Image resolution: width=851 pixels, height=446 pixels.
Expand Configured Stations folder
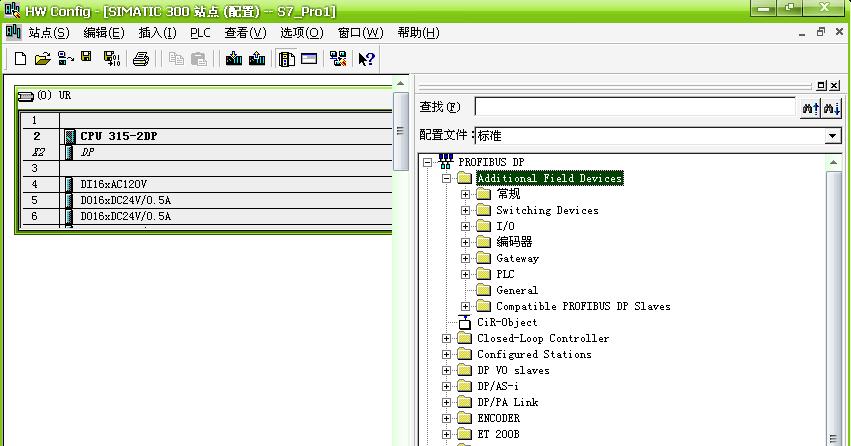(446, 354)
